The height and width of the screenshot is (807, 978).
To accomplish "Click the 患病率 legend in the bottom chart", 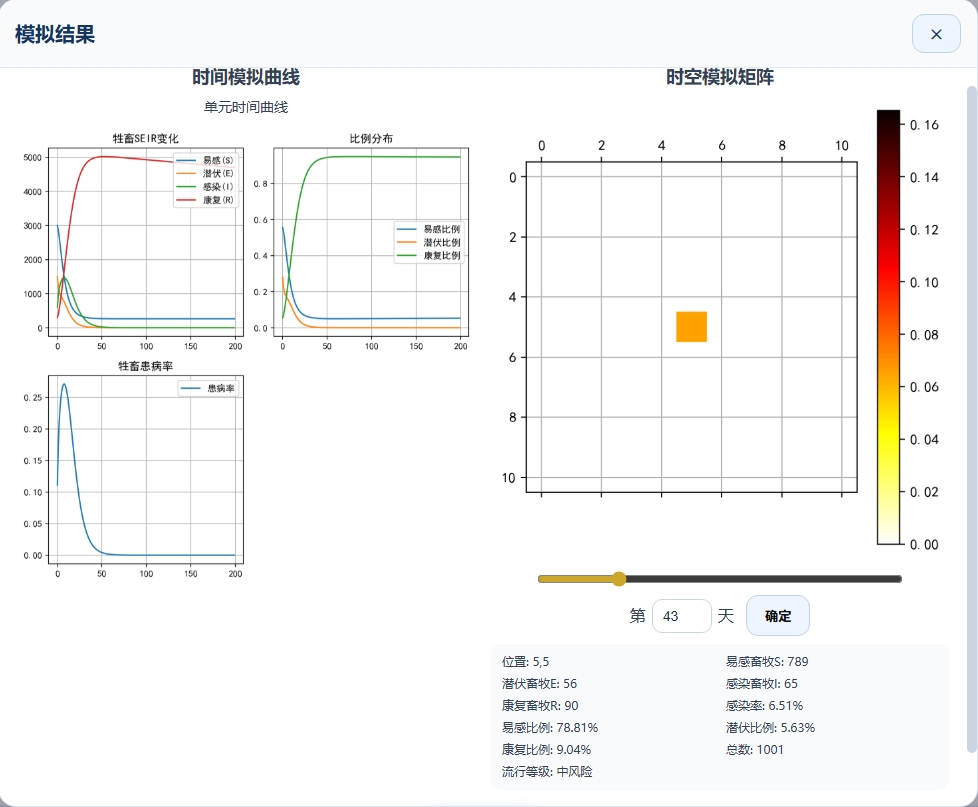I will click(213, 388).
